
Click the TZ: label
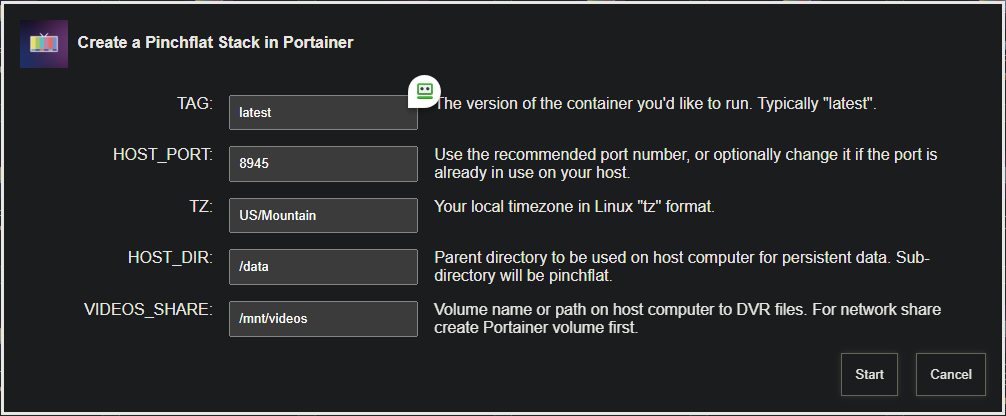(200, 206)
